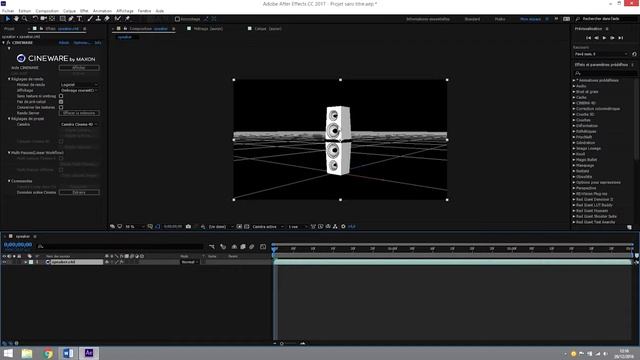Open the viewer magnification 50% dropdown
This screenshot has width=640, height=360.
(135, 227)
